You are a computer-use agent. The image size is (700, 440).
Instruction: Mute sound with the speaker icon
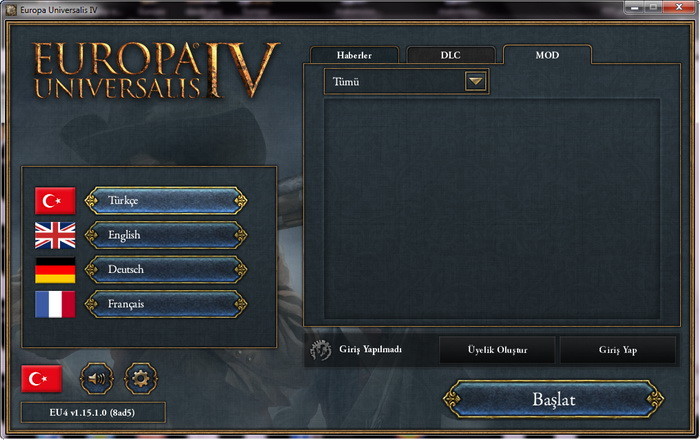[x=97, y=379]
